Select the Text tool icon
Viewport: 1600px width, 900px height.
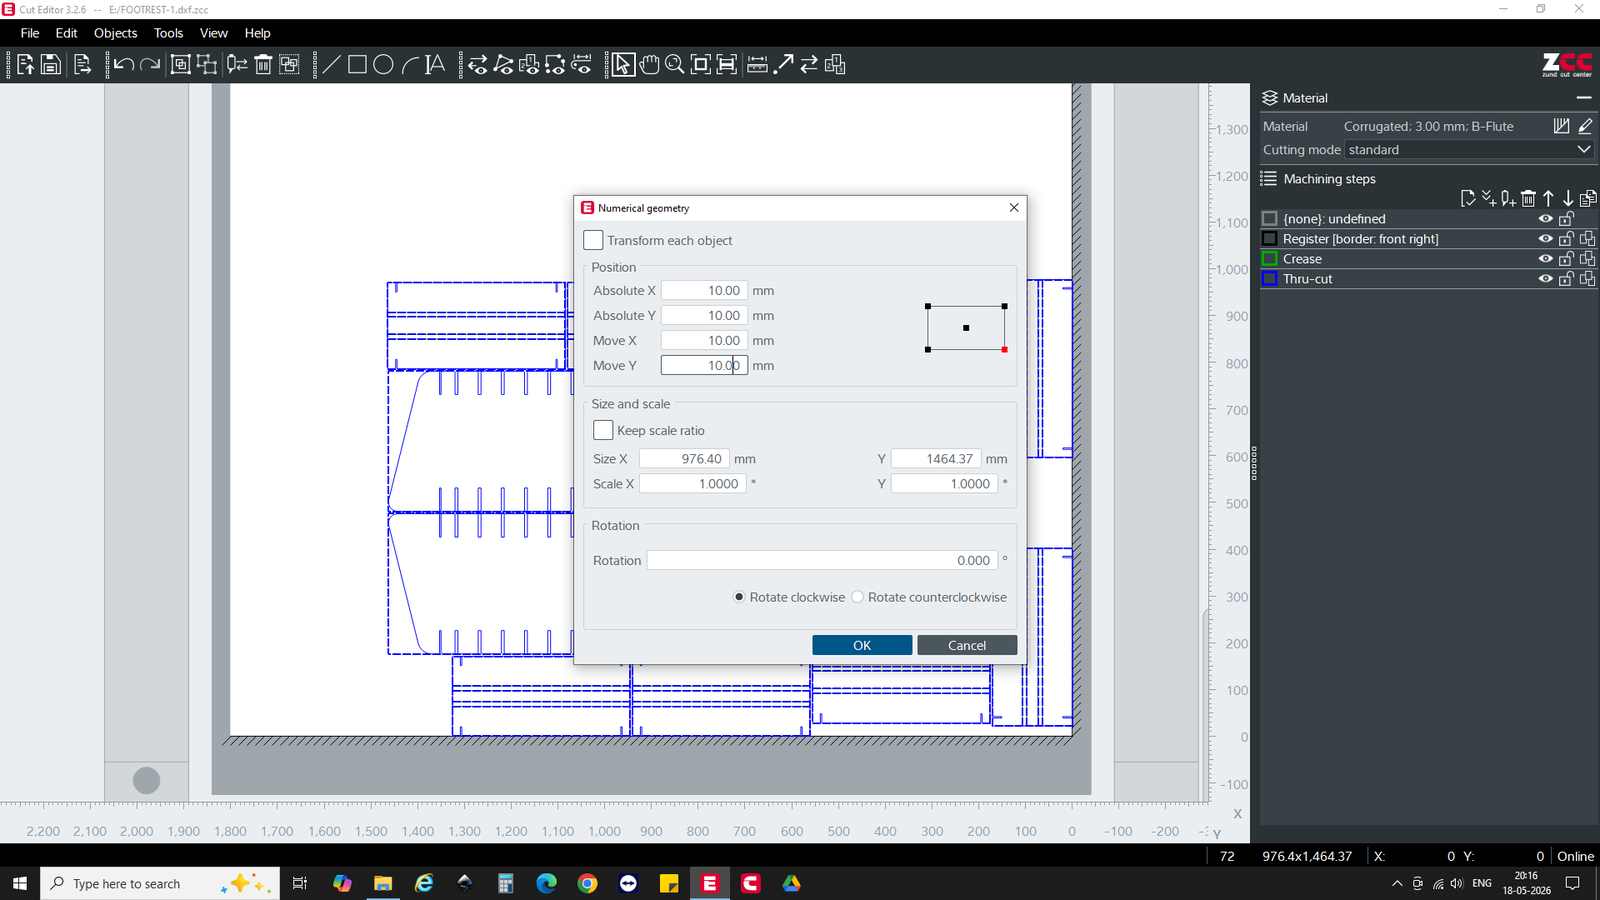point(435,65)
